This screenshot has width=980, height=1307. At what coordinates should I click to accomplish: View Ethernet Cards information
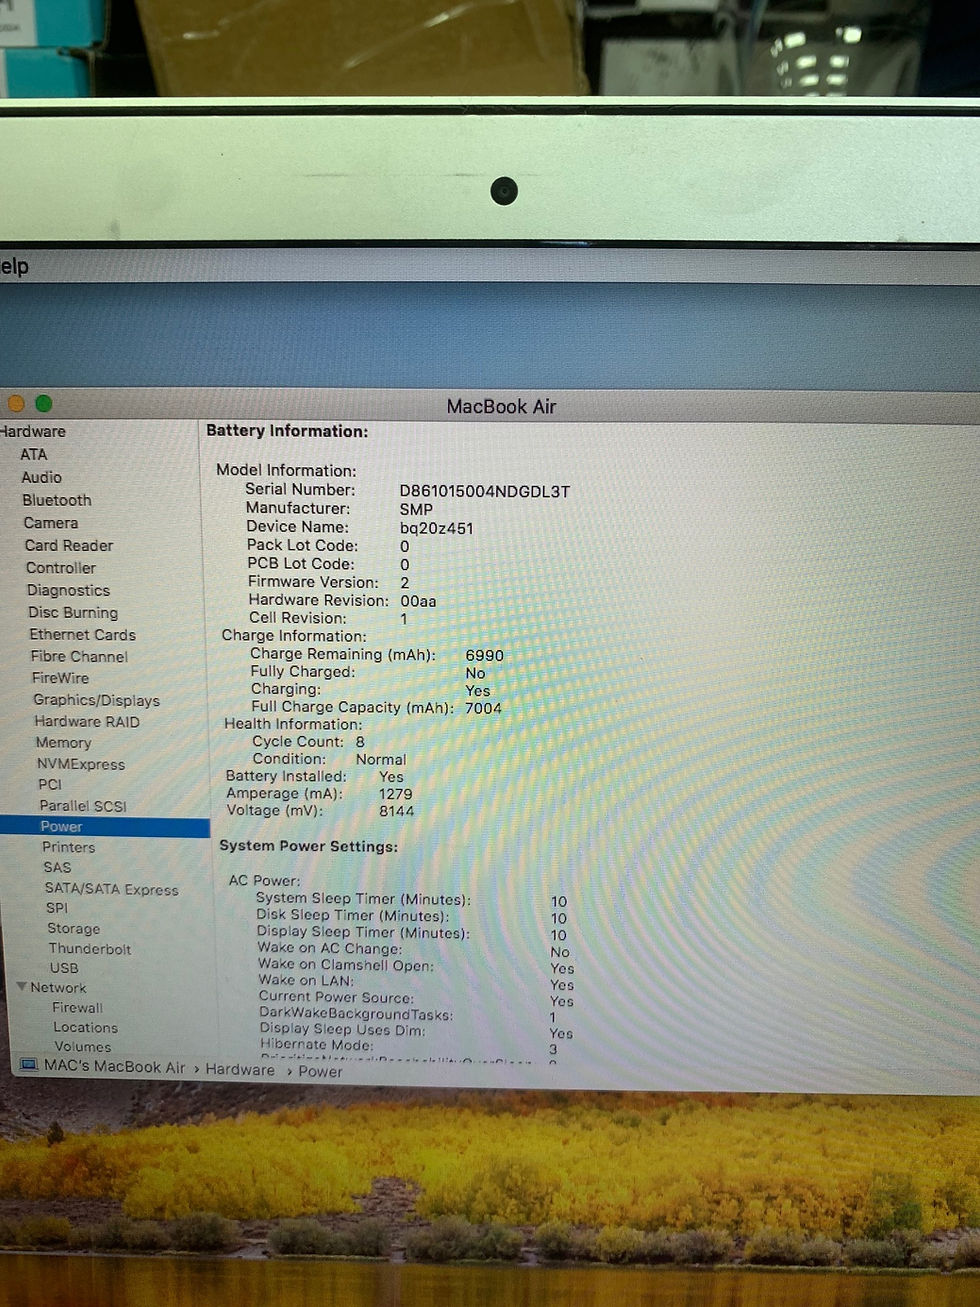(x=81, y=634)
